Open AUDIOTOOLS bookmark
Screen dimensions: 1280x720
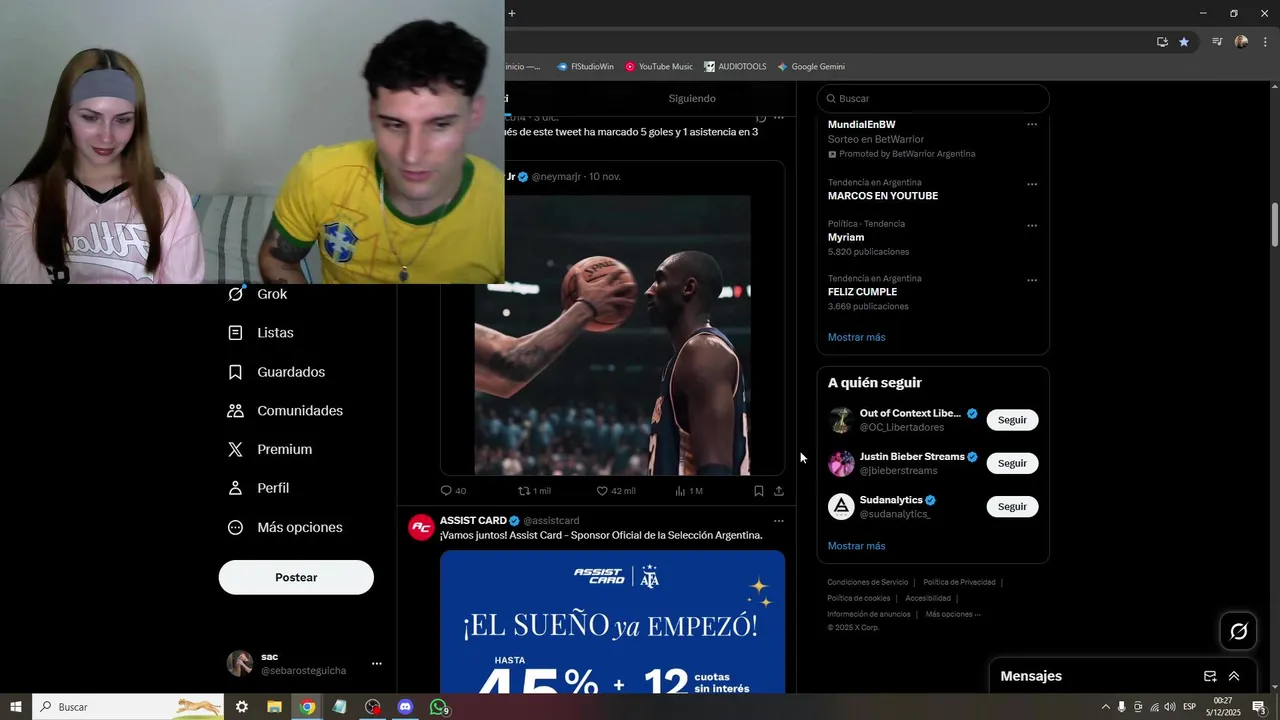(x=735, y=67)
